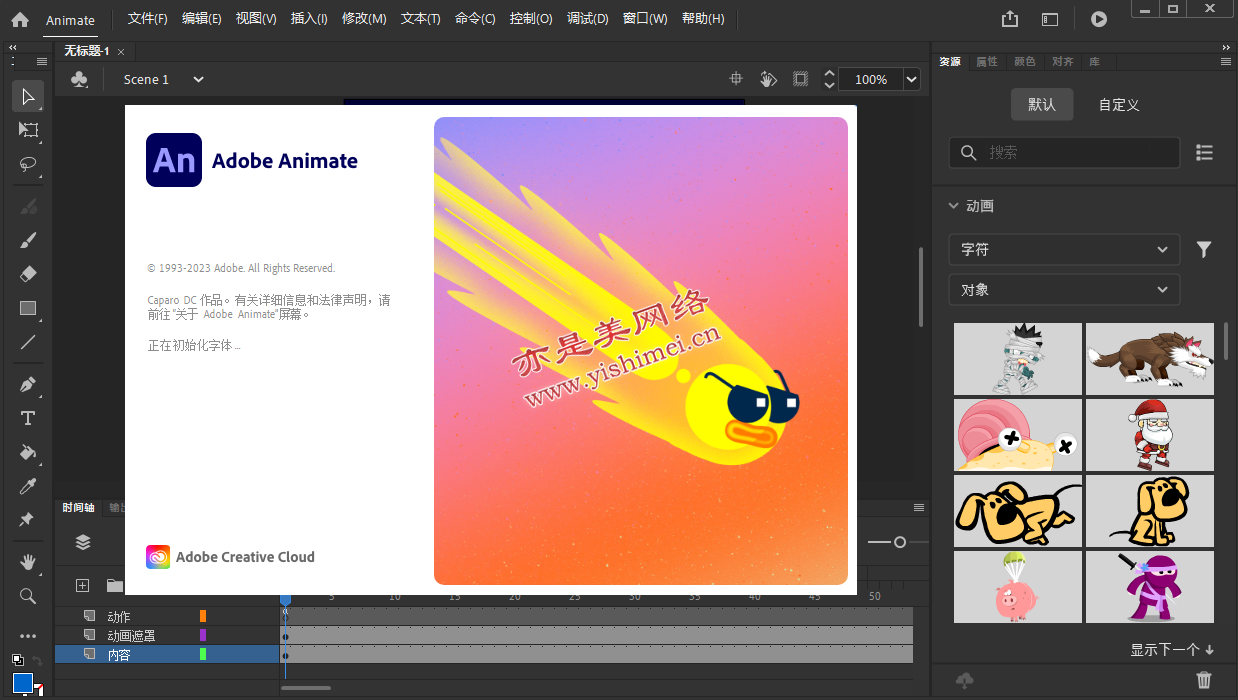
Task: Click the share/publish icon
Action: pos(1010,19)
